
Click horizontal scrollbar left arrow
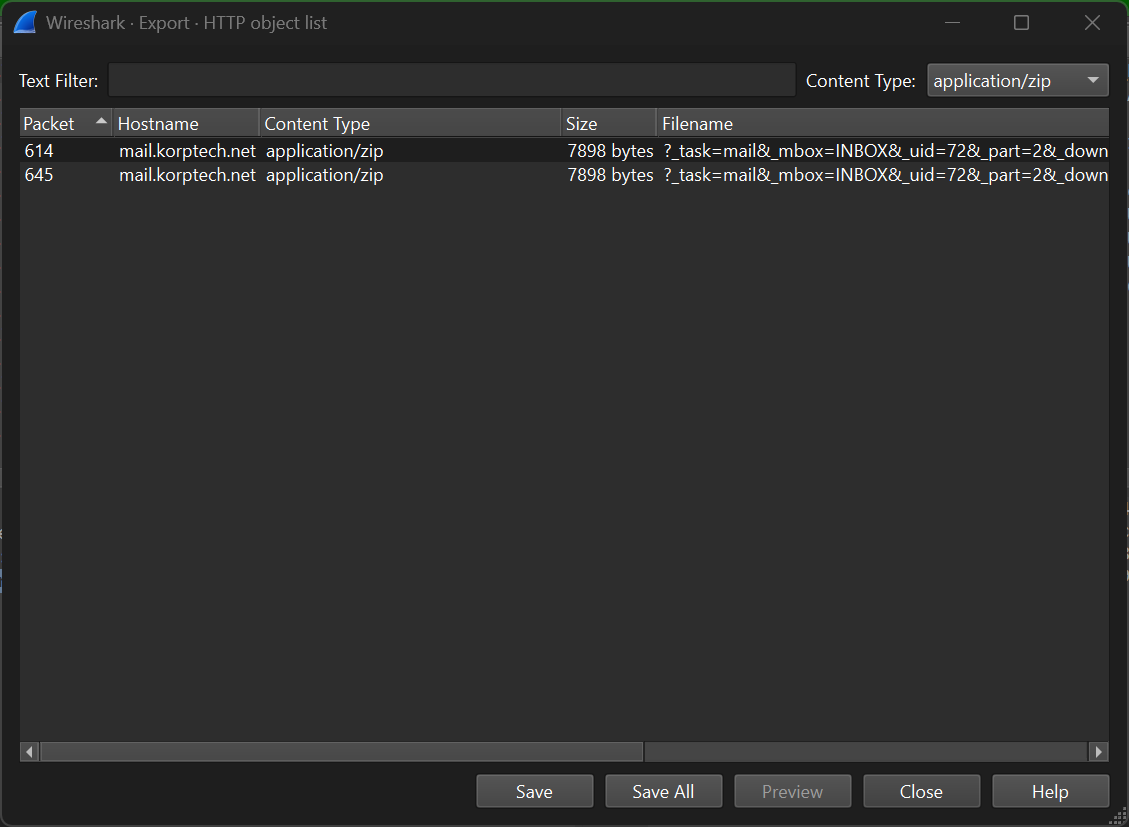click(x=30, y=751)
